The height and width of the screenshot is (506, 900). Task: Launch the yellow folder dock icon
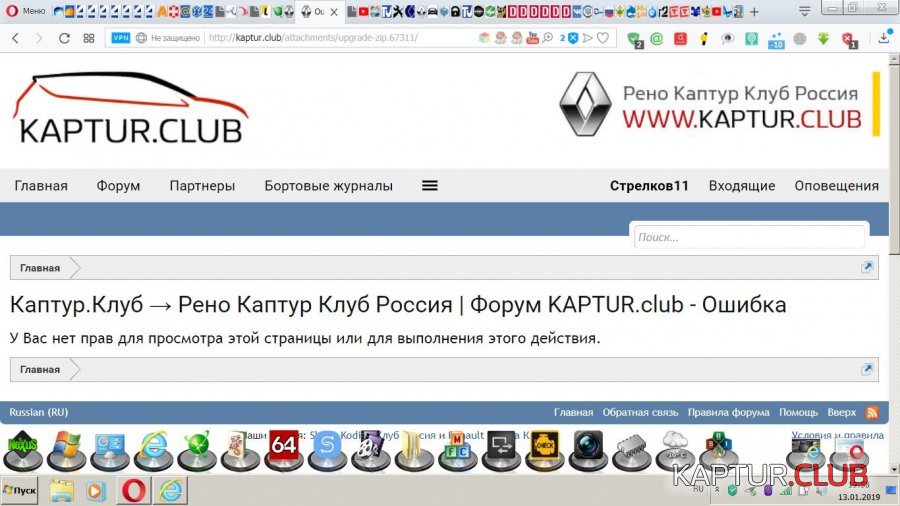[x=414, y=450]
